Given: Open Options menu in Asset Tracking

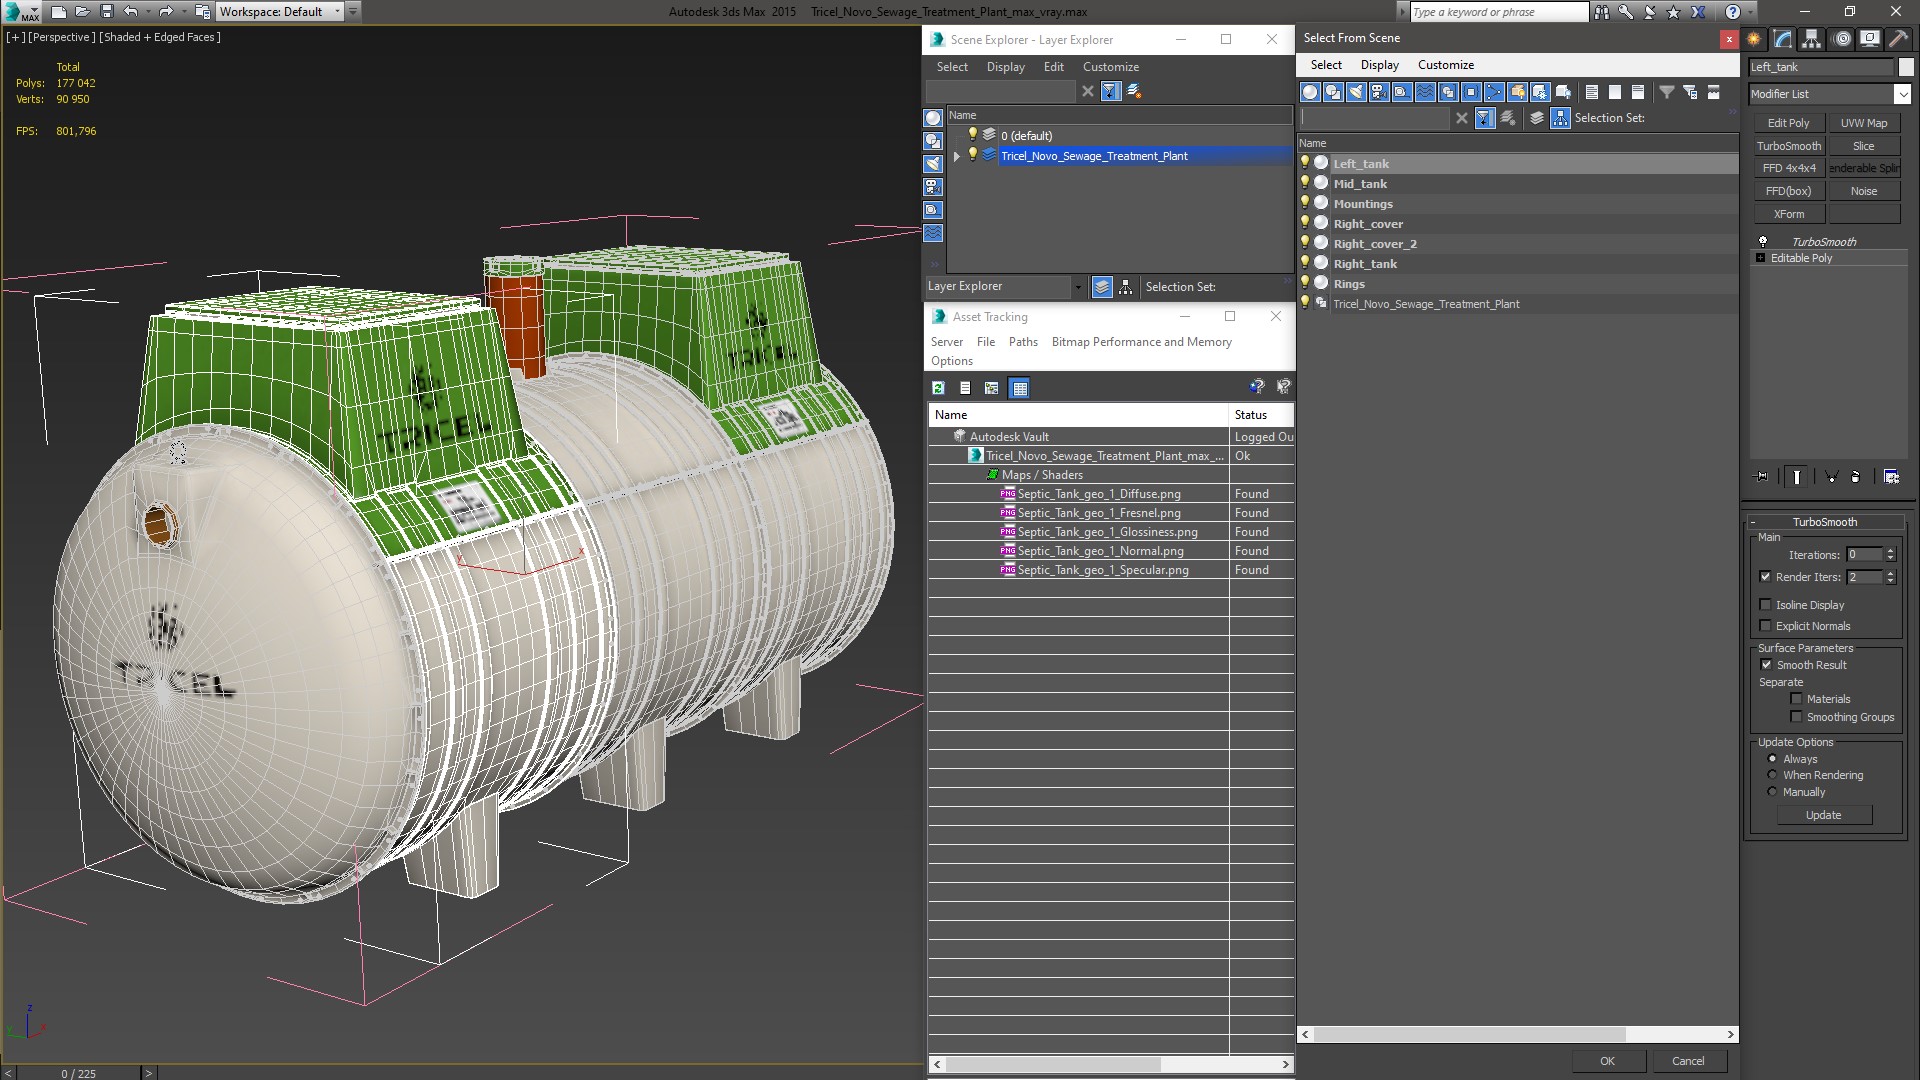Looking at the screenshot, I should click(x=951, y=361).
